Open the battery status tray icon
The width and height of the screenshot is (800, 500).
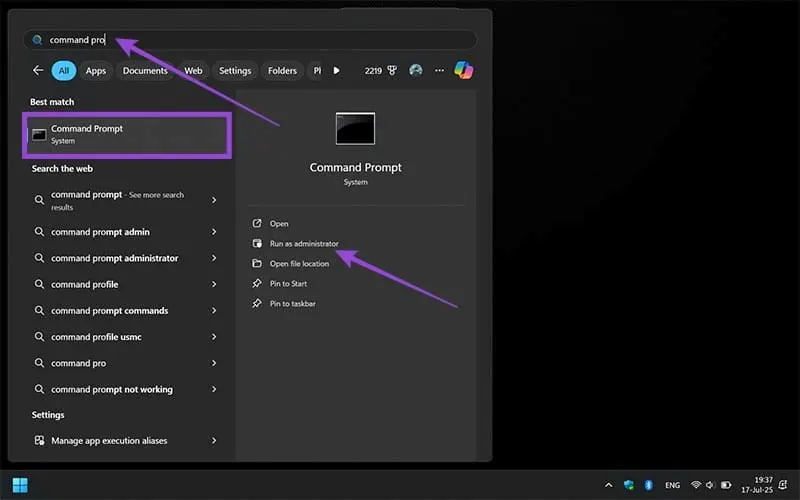[726, 485]
